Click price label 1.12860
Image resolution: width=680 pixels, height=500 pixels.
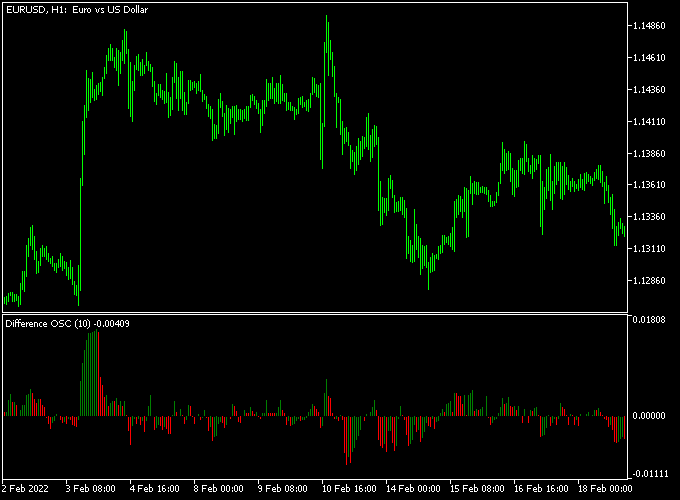(x=649, y=281)
